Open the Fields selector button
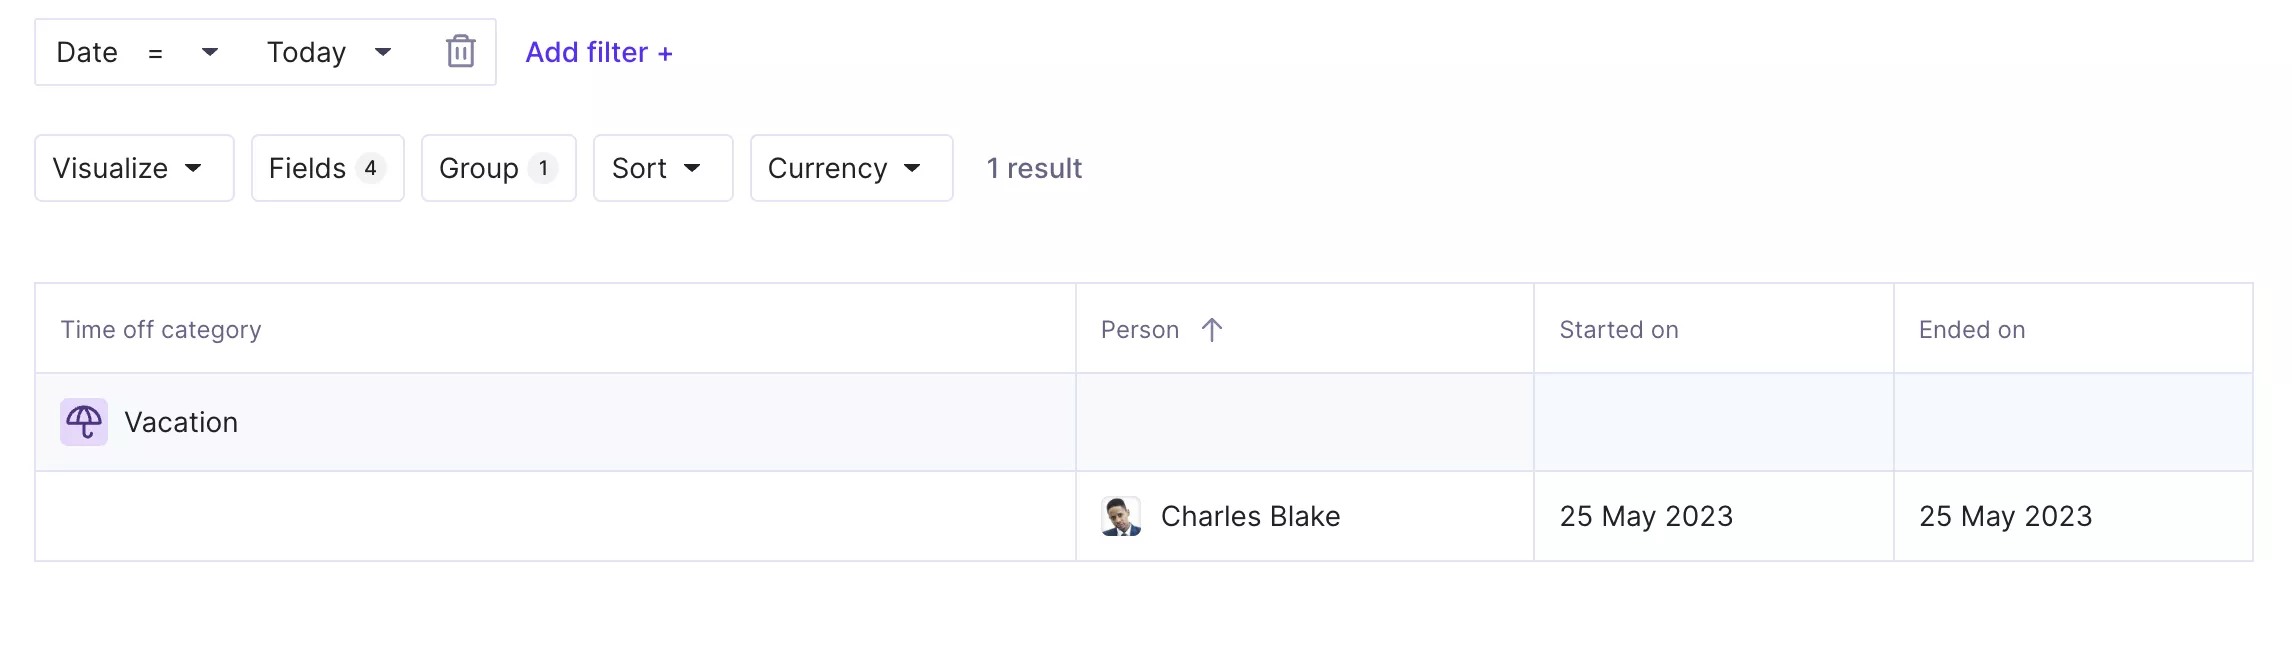Viewport: 2292px width, 660px height. tap(328, 168)
